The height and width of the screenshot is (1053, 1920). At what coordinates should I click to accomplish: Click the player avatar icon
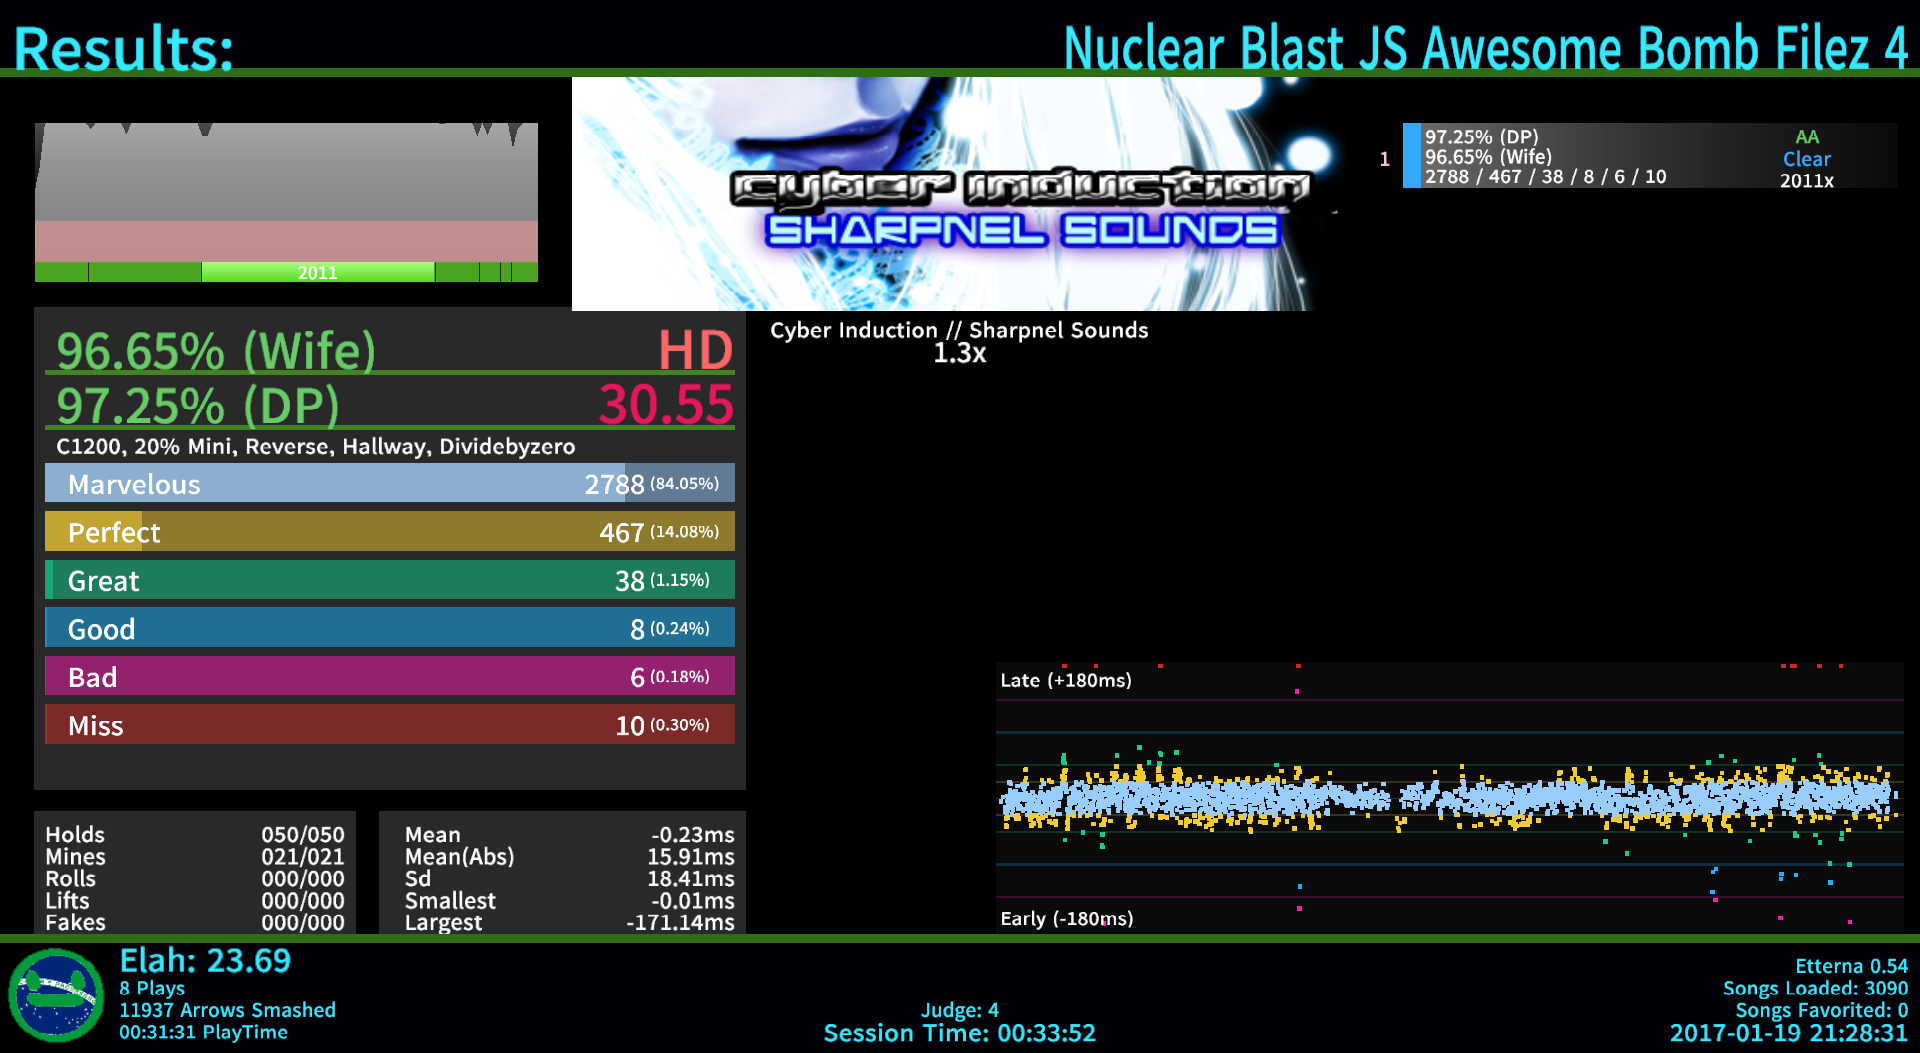[56, 996]
